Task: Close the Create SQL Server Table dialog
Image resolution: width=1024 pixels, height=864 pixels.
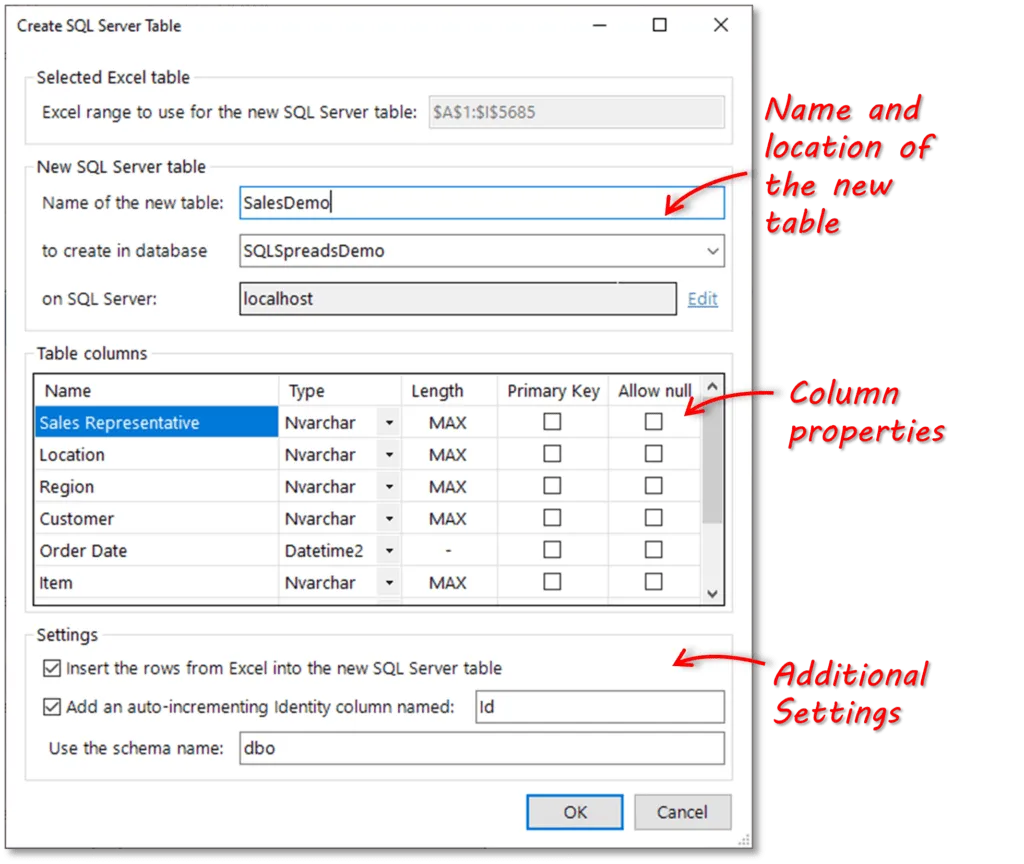Action: click(720, 25)
